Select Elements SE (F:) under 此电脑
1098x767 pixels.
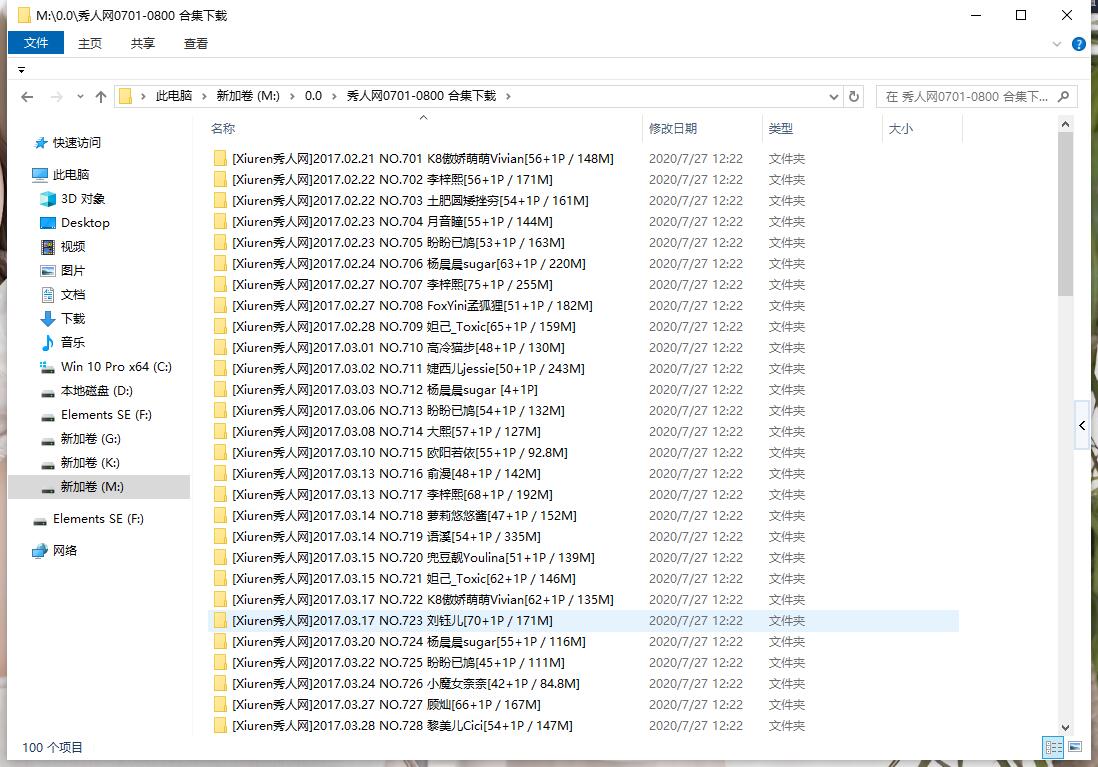click(x=106, y=415)
